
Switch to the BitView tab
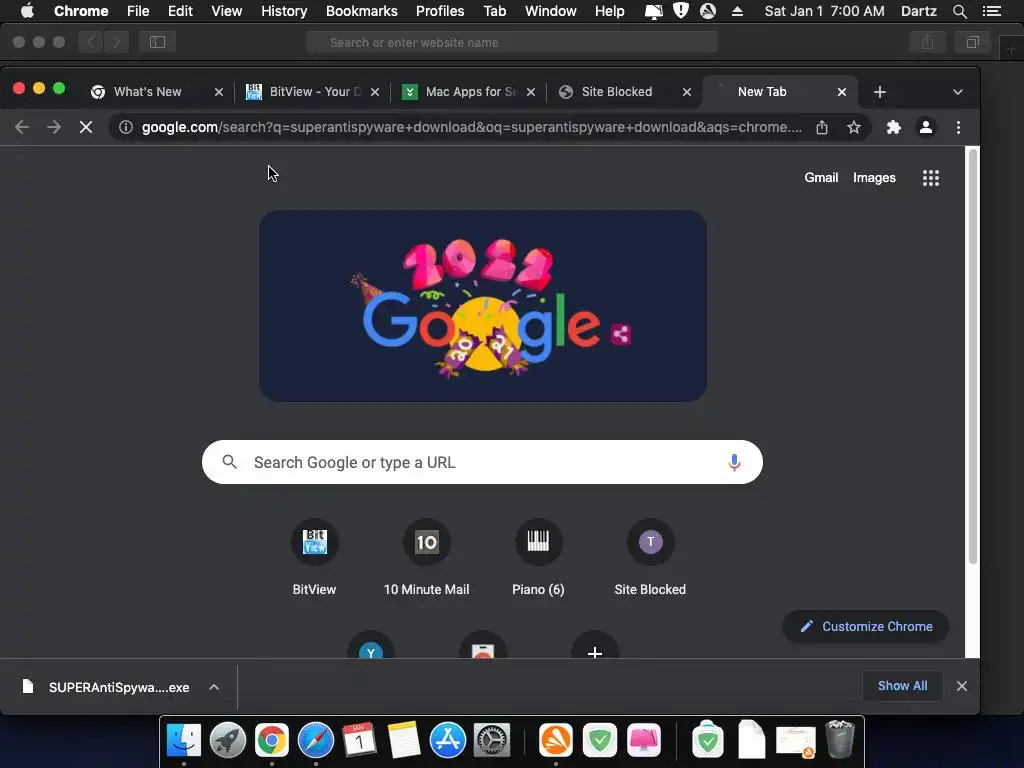click(313, 92)
